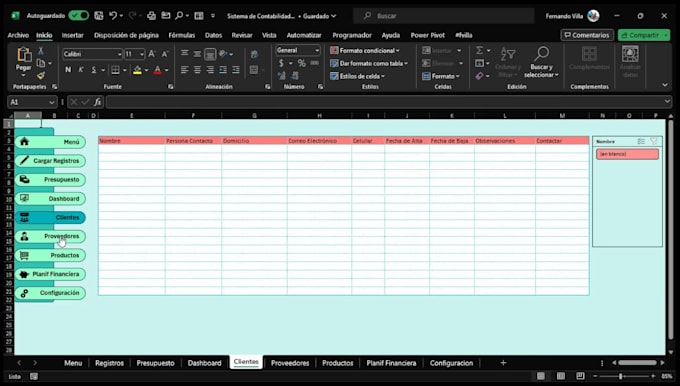Click the insert function fx icon

point(98,102)
